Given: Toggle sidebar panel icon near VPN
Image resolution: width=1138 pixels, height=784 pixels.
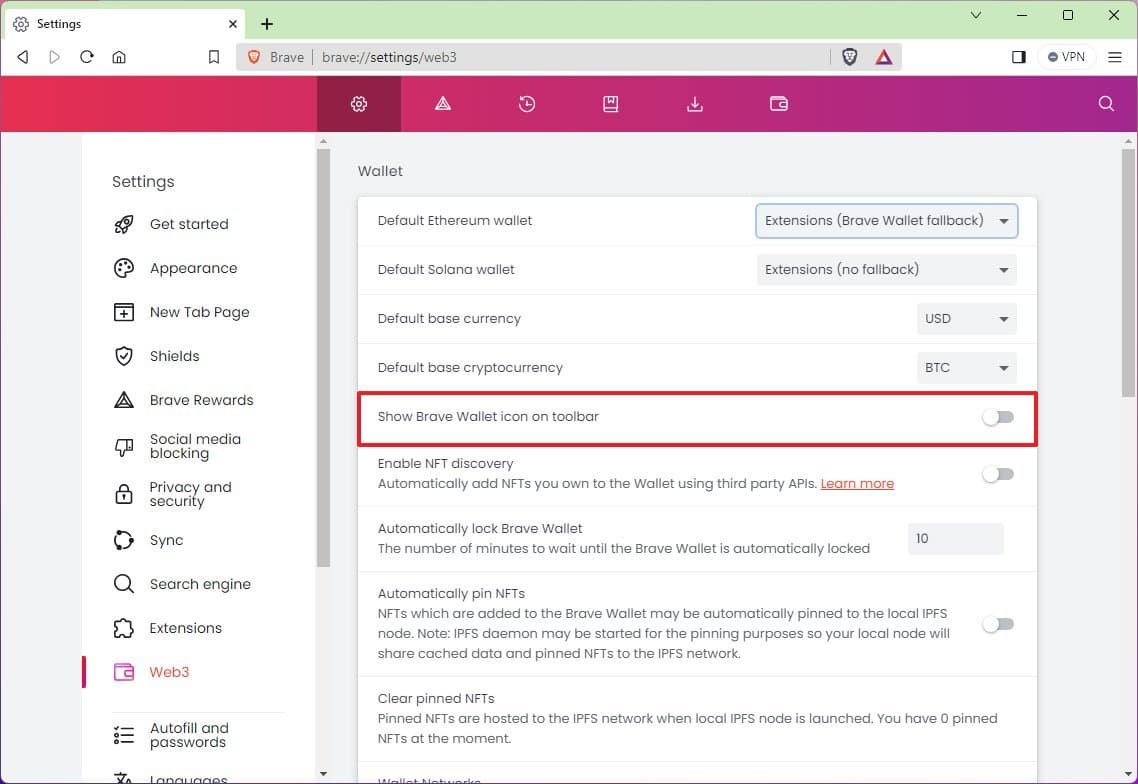Looking at the screenshot, I should (1018, 57).
